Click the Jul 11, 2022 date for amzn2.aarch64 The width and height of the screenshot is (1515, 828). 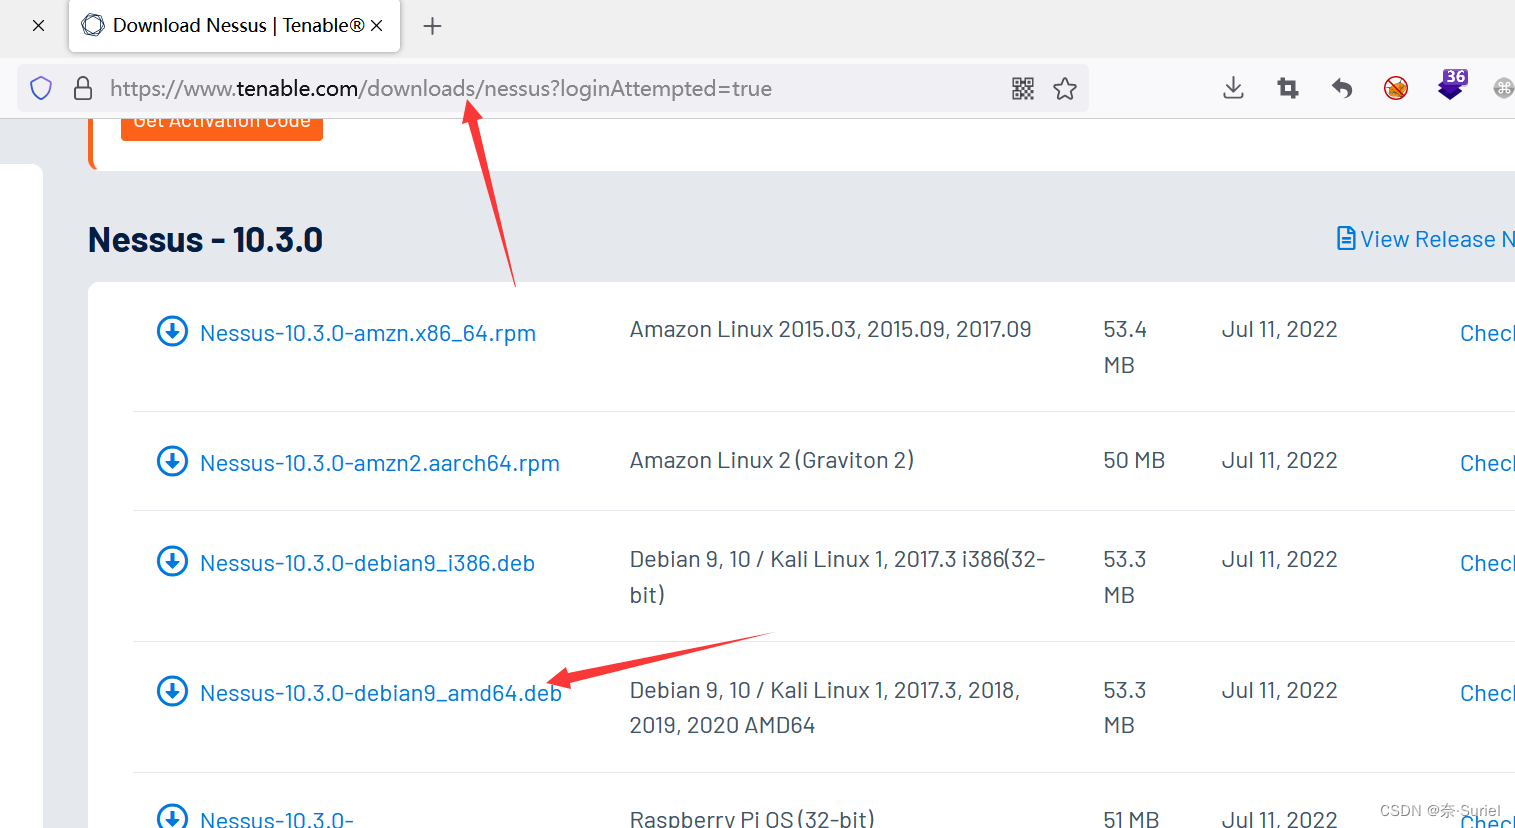point(1279,460)
